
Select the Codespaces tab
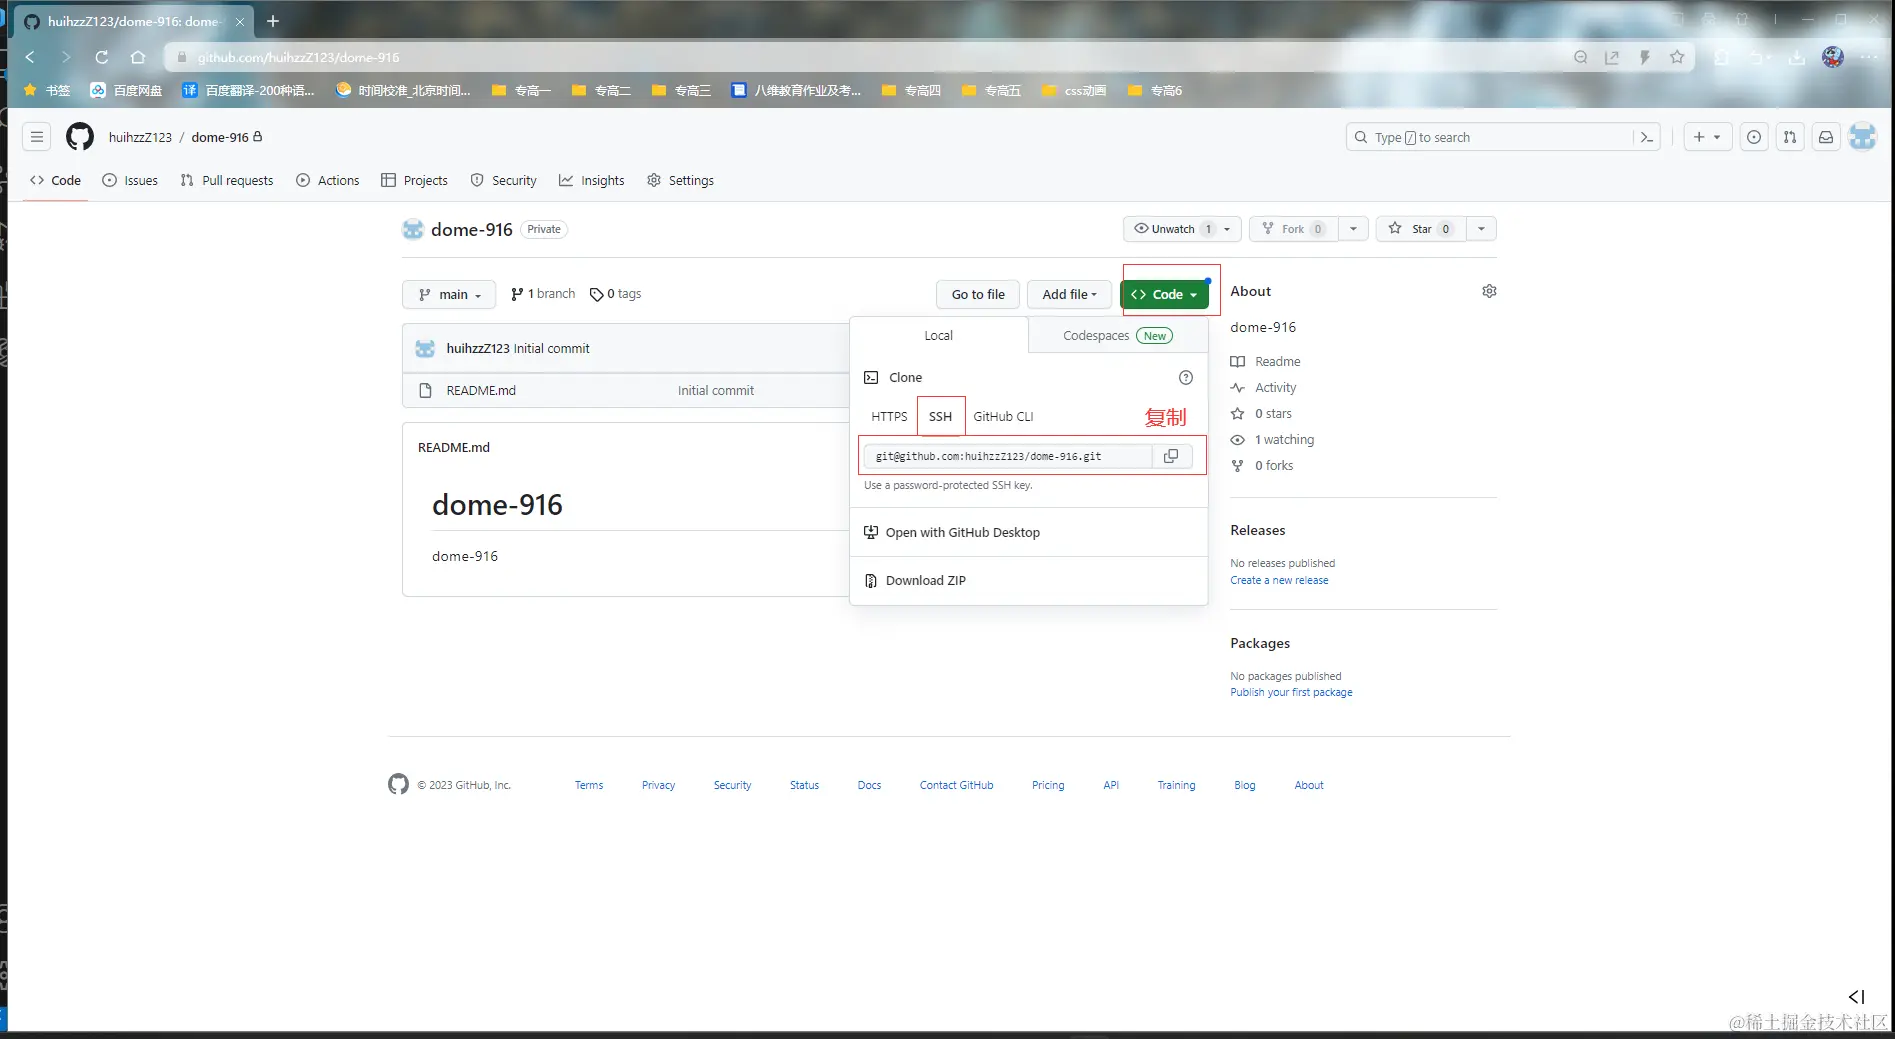click(1118, 335)
